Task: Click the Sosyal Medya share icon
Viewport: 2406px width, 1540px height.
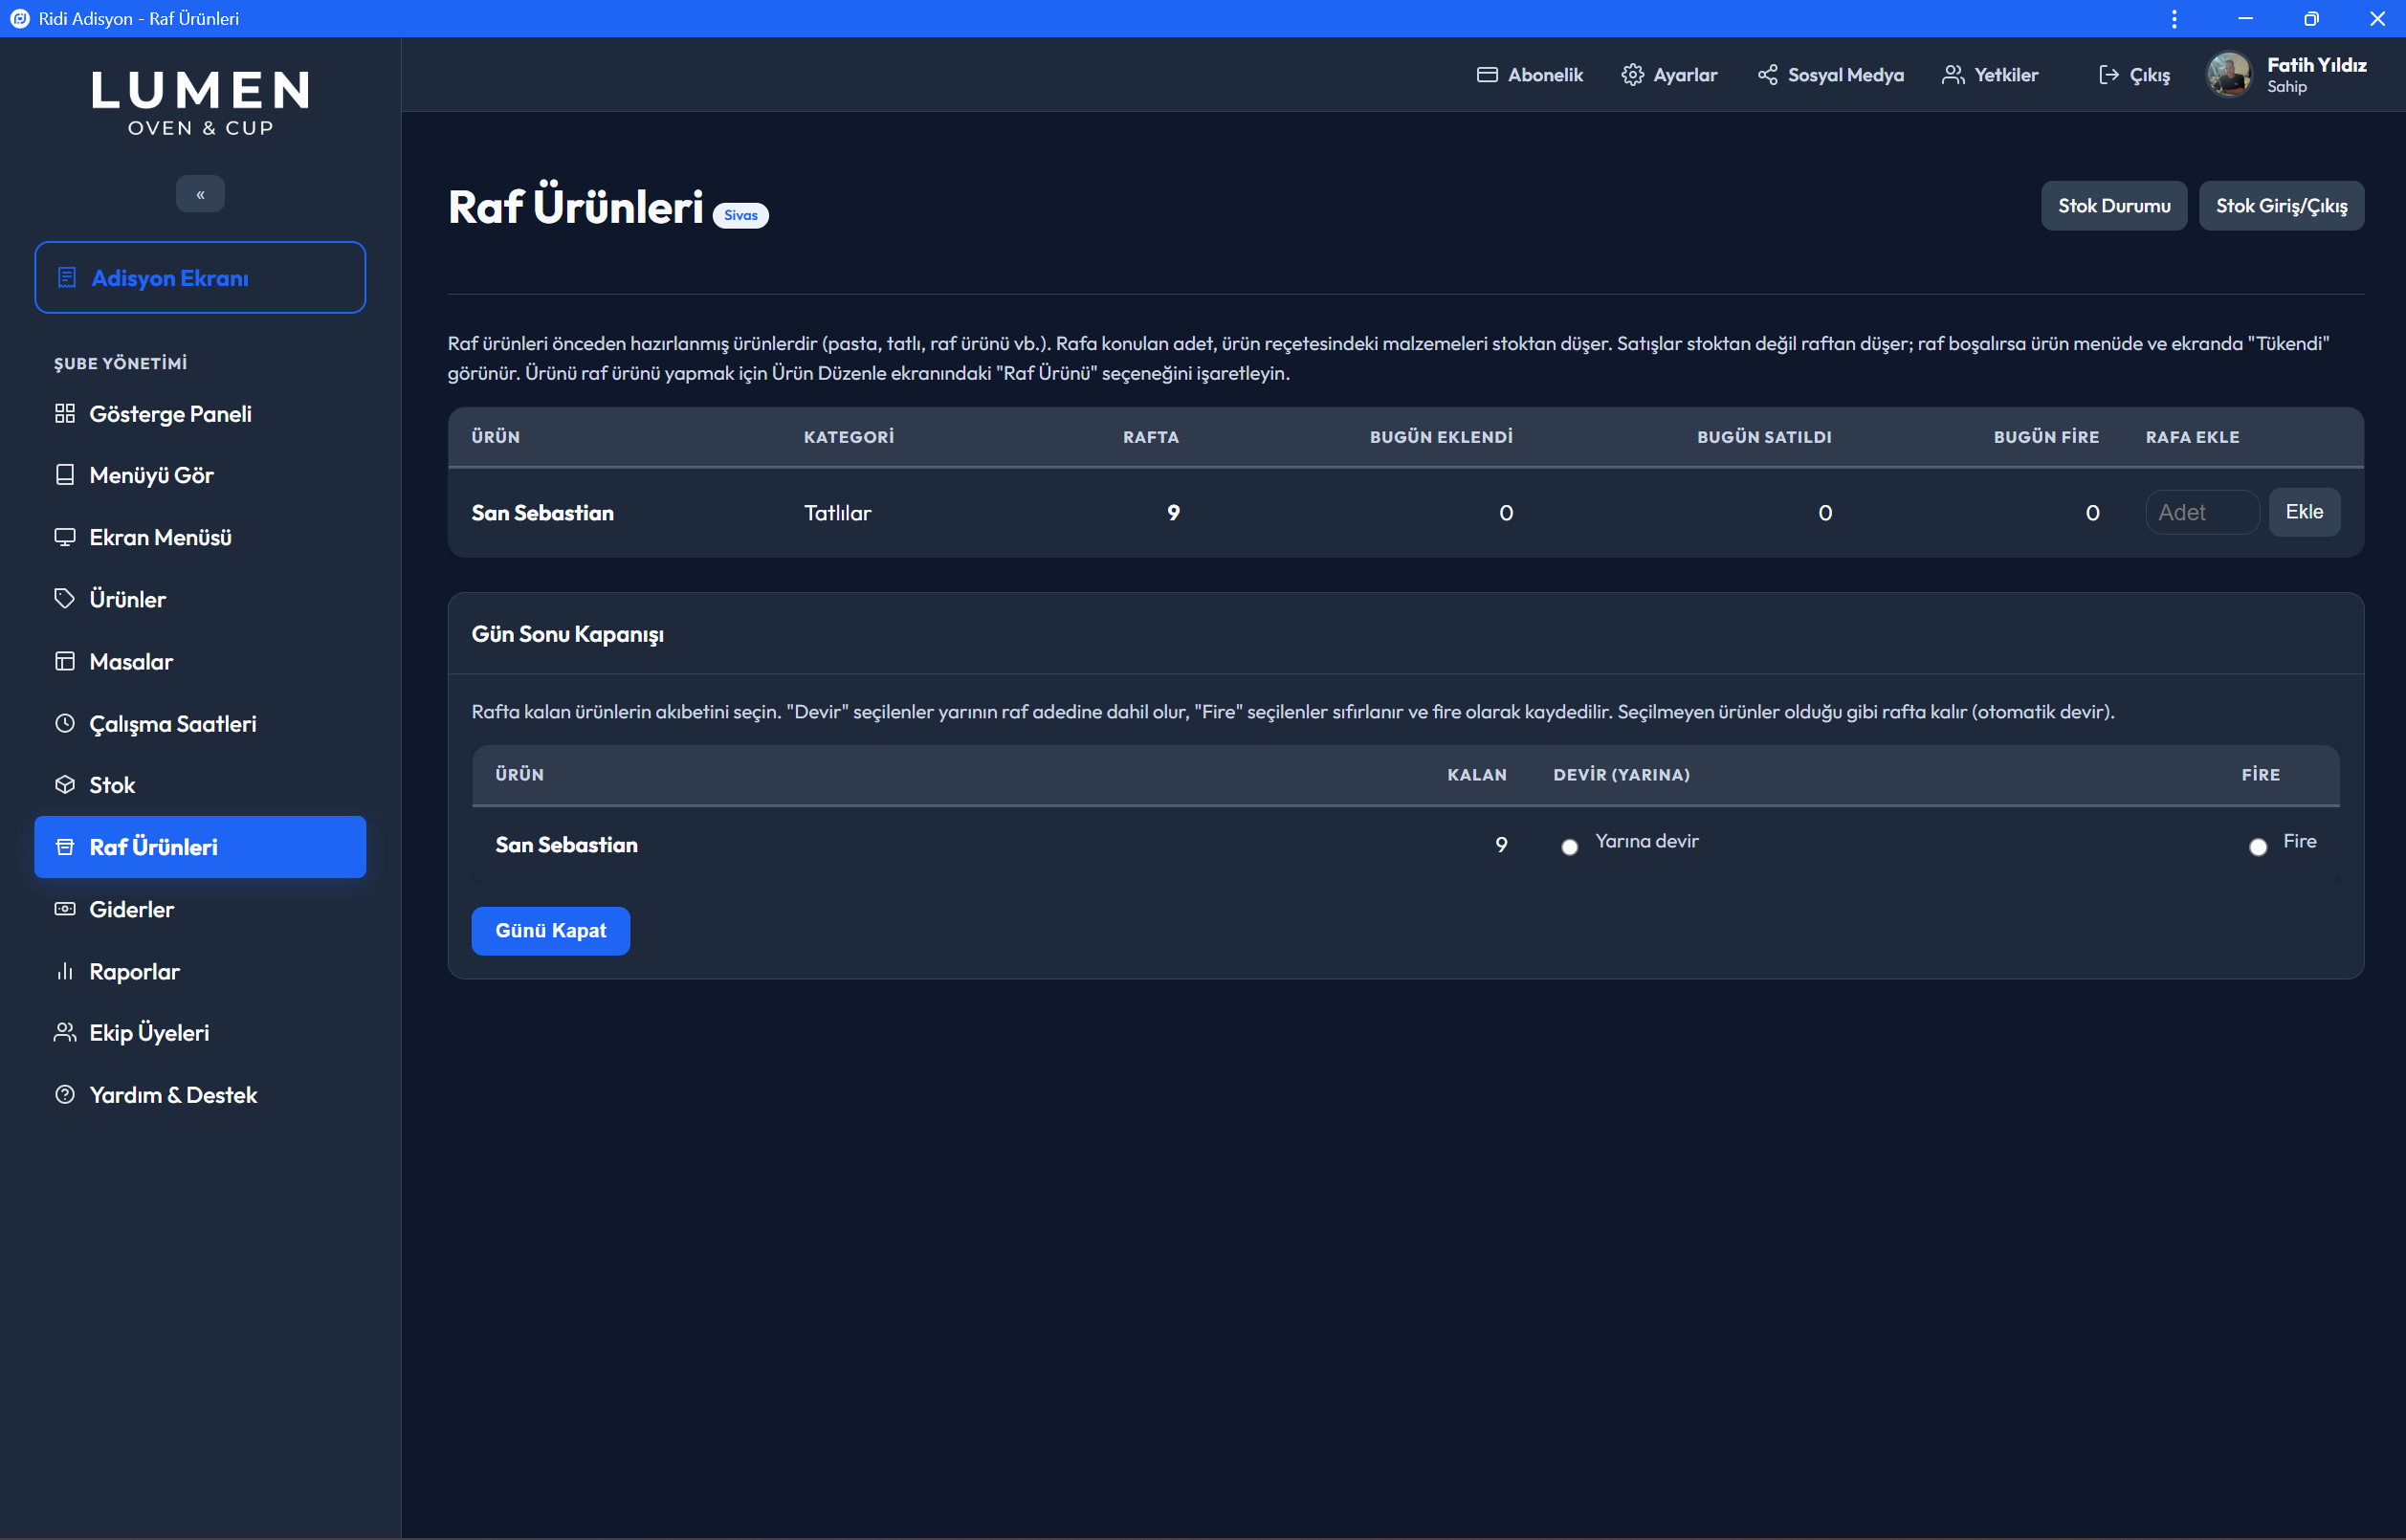Action: point(1767,75)
